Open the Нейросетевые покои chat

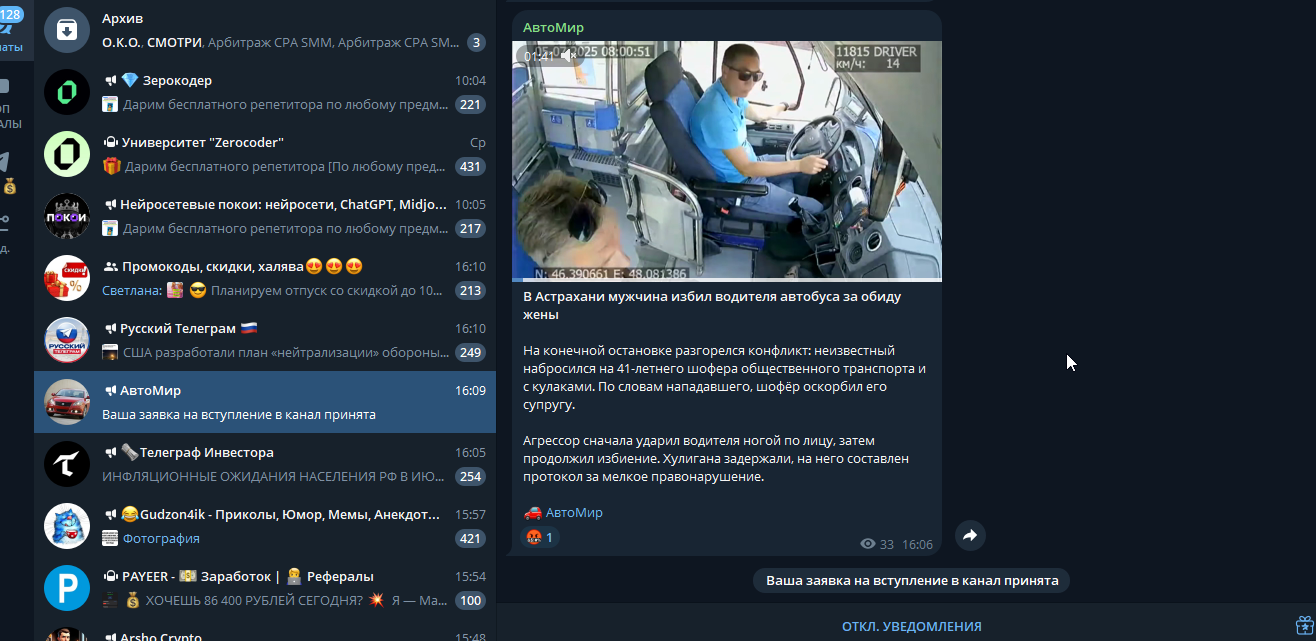(x=265, y=216)
